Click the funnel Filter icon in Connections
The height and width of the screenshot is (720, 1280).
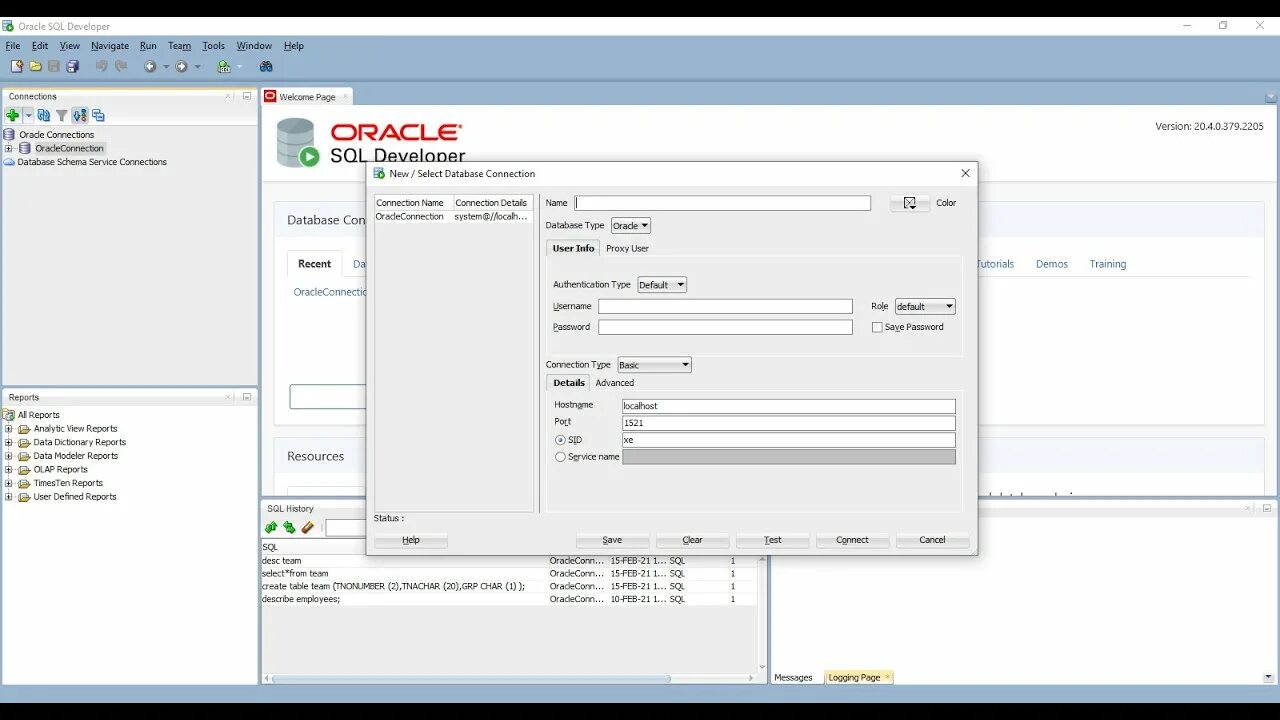tap(61, 115)
